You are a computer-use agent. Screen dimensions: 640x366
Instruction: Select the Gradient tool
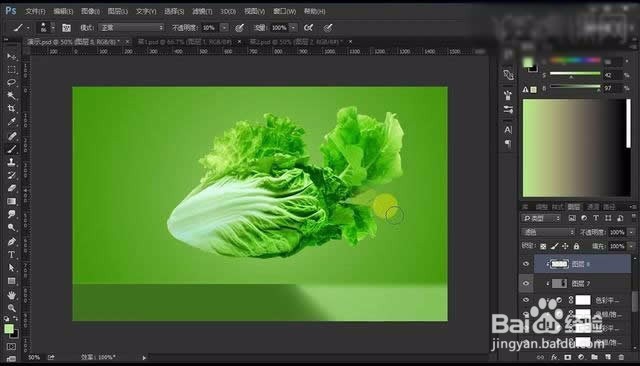click(x=11, y=201)
